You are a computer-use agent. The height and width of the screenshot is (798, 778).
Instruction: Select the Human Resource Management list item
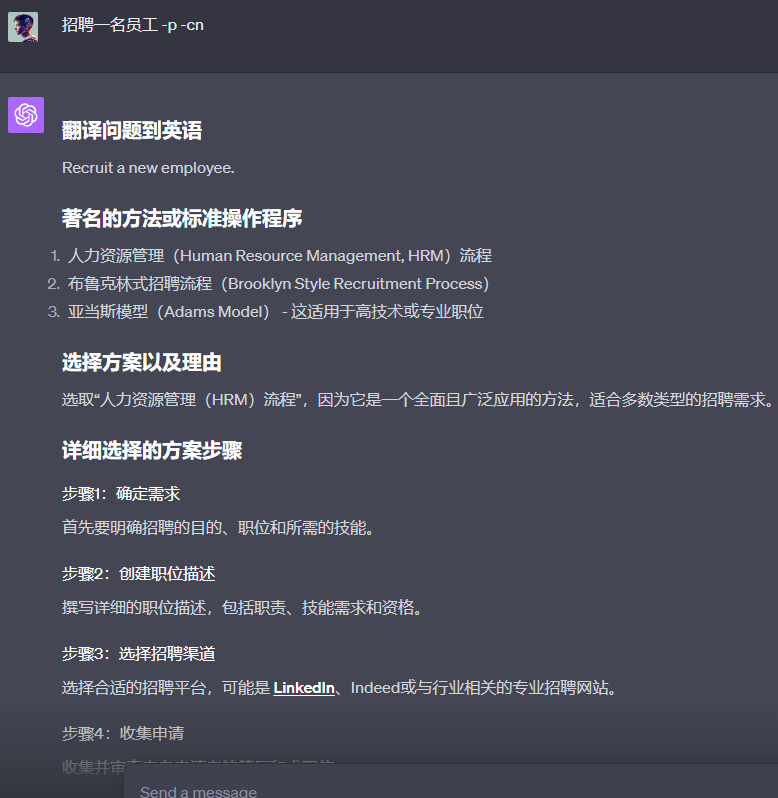(x=279, y=256)
